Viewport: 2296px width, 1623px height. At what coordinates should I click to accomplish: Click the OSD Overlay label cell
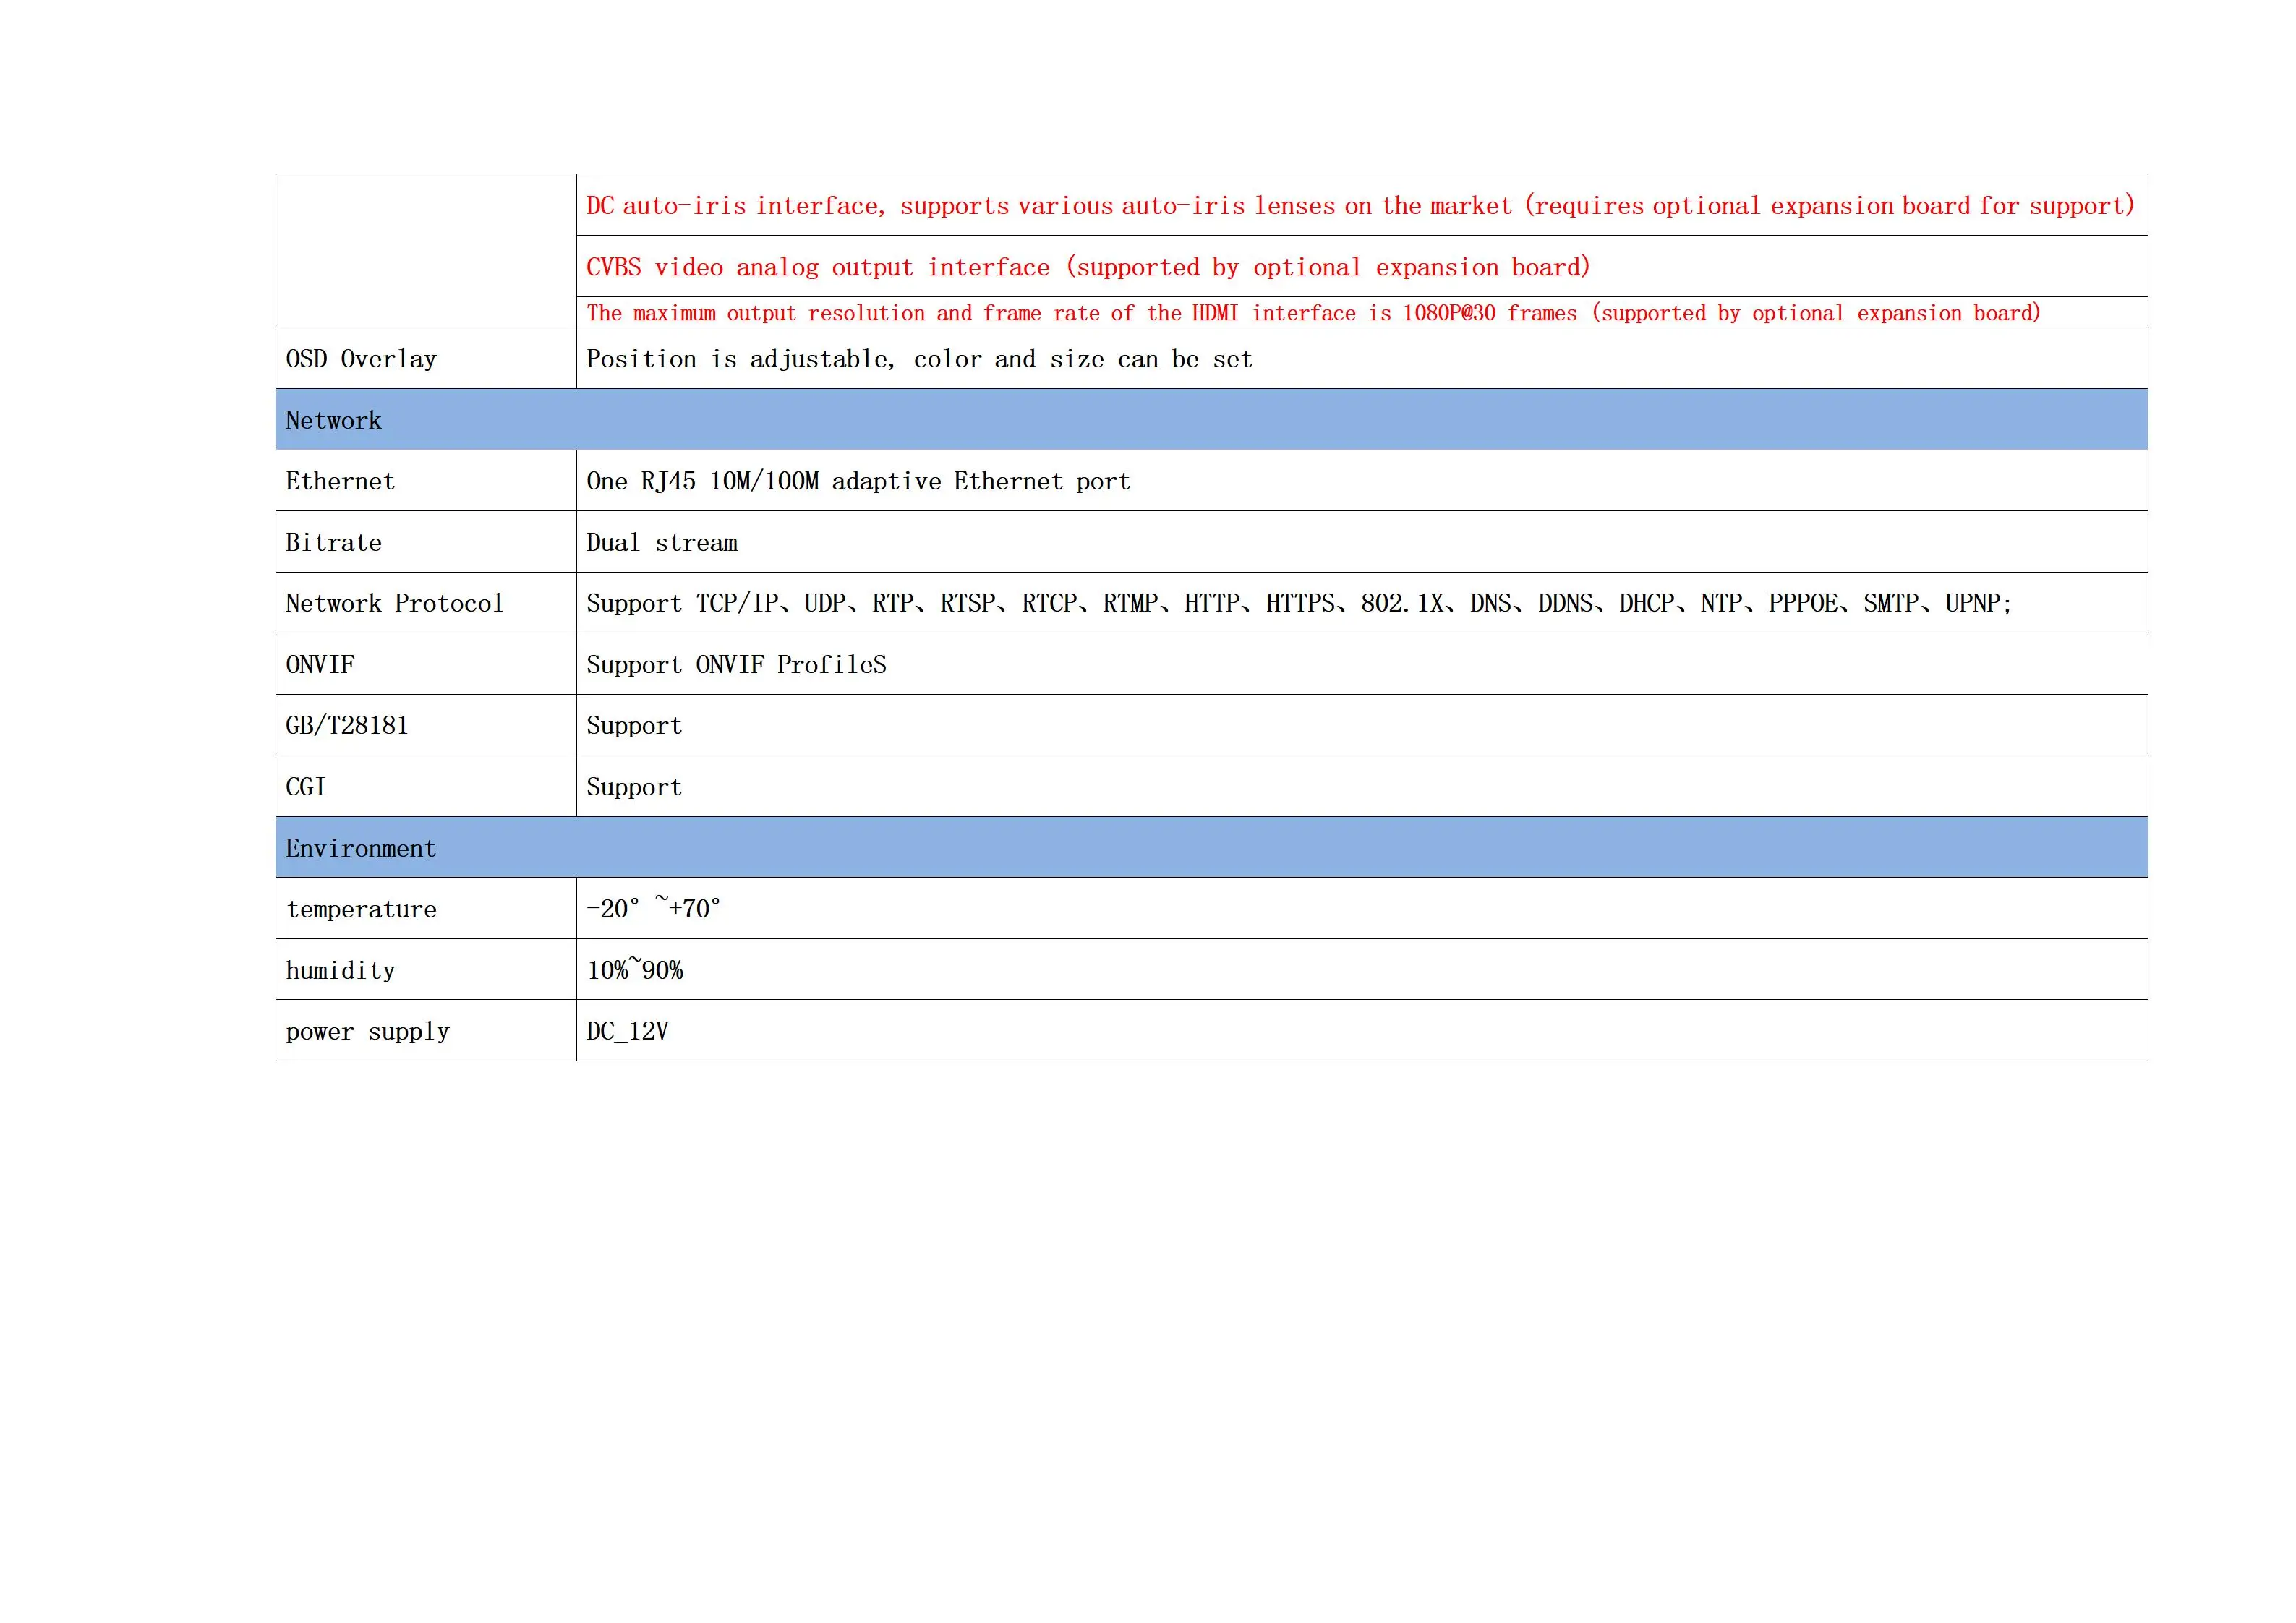click(361, 359)
